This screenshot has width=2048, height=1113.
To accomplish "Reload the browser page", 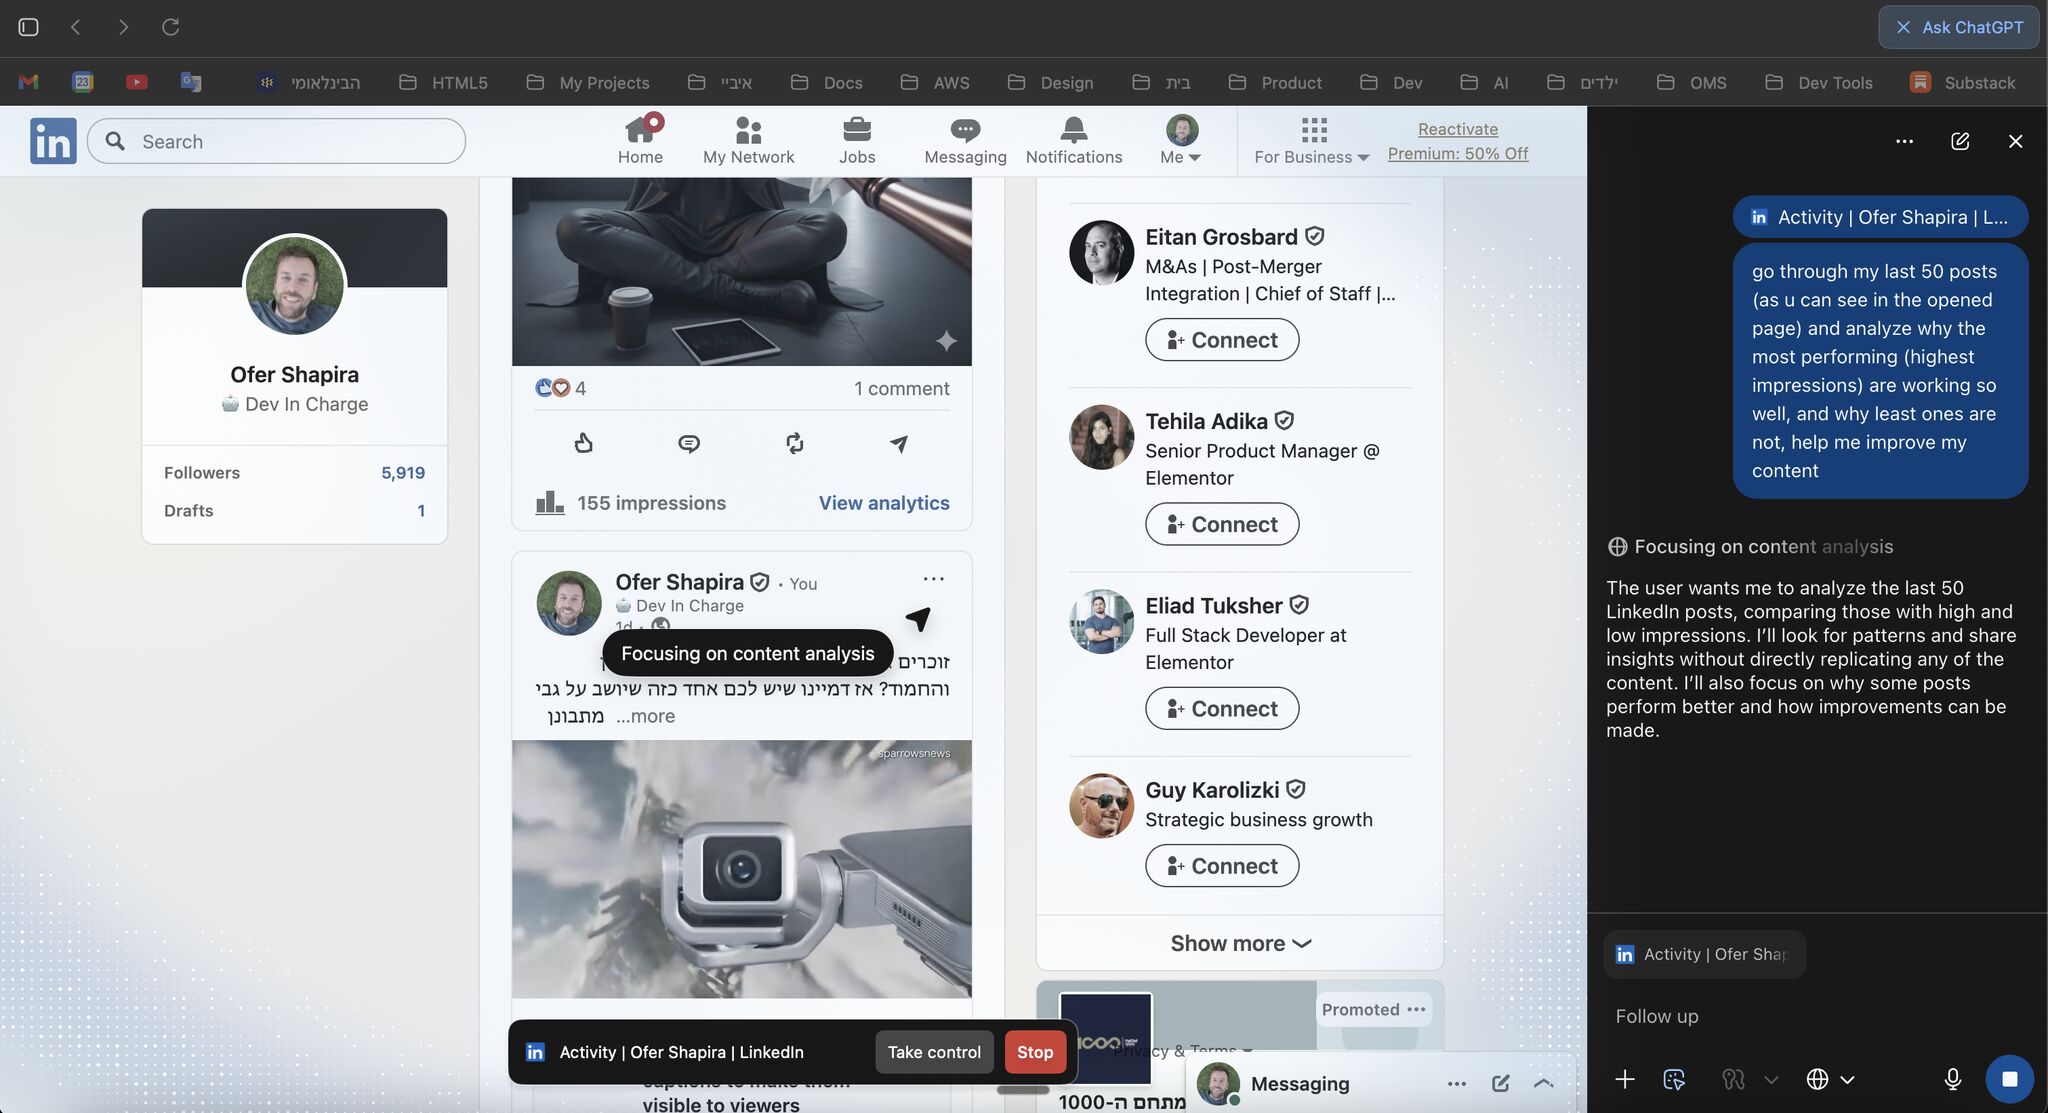I will (x=171, y=27).
